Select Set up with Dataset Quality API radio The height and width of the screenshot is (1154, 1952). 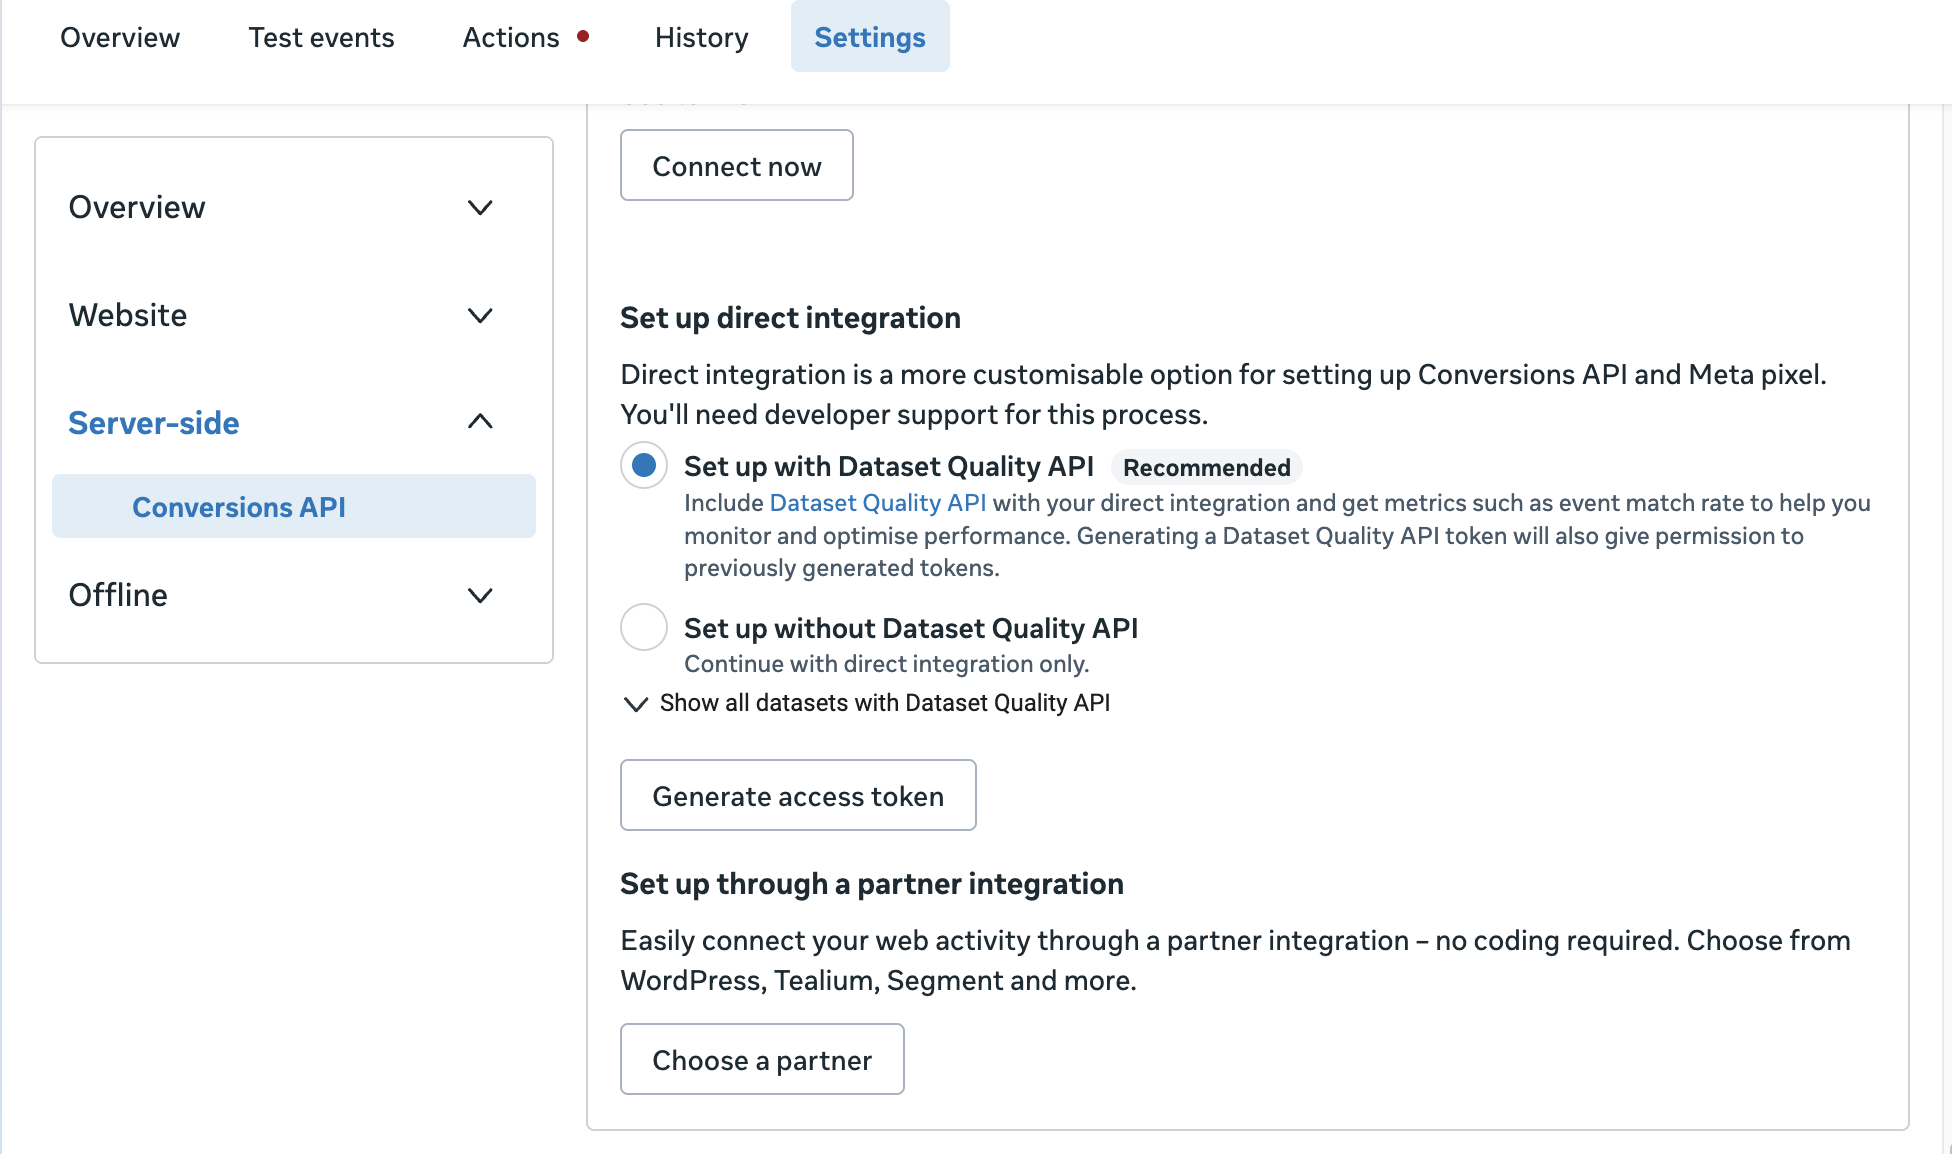coord(644,465)
